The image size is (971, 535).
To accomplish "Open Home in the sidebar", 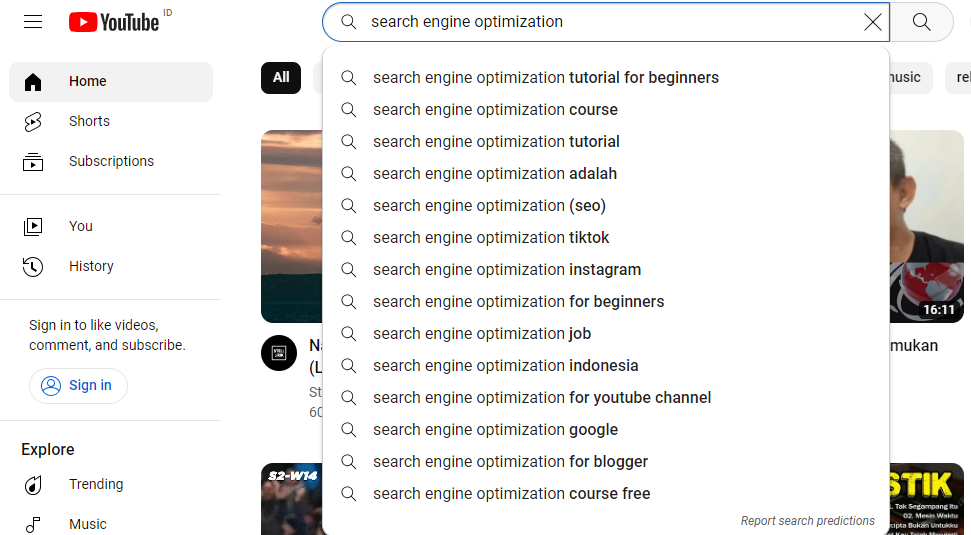I will click(x=111, y=81).
